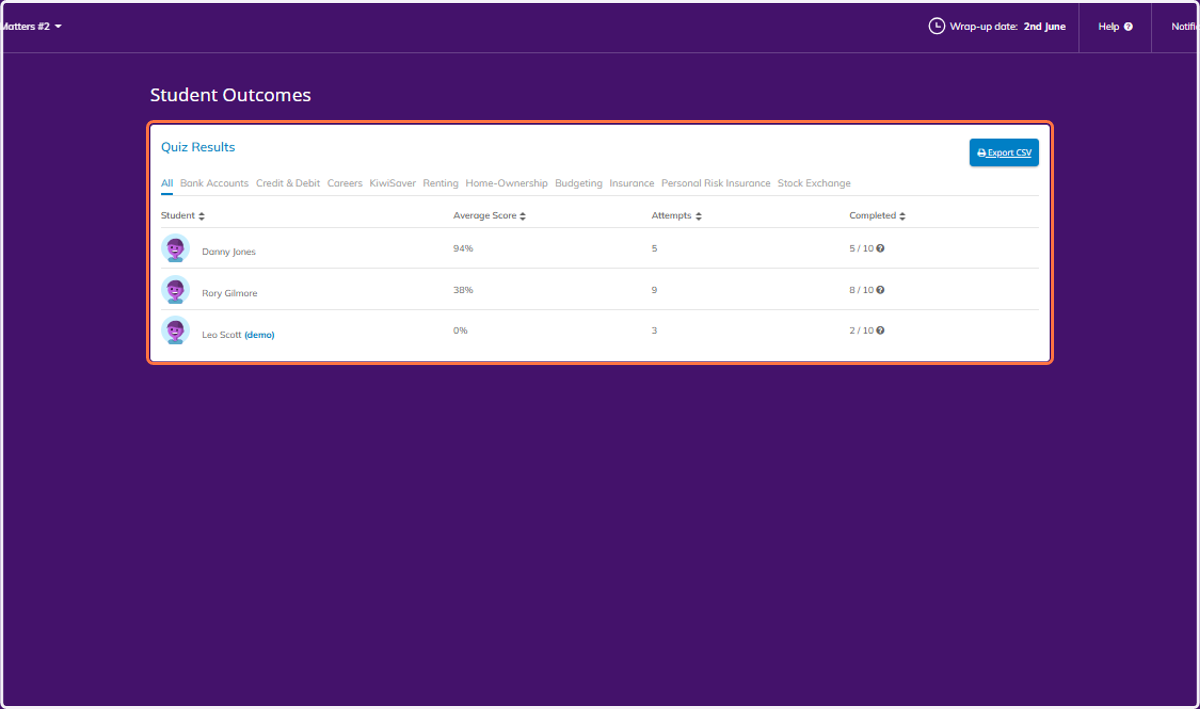Switch to Budgeting tab
Screen dimensions: 1200x709
point(579,184)
